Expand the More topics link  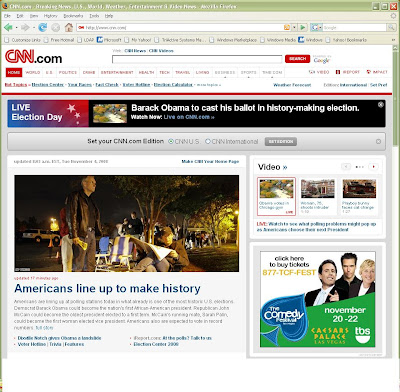209,85
